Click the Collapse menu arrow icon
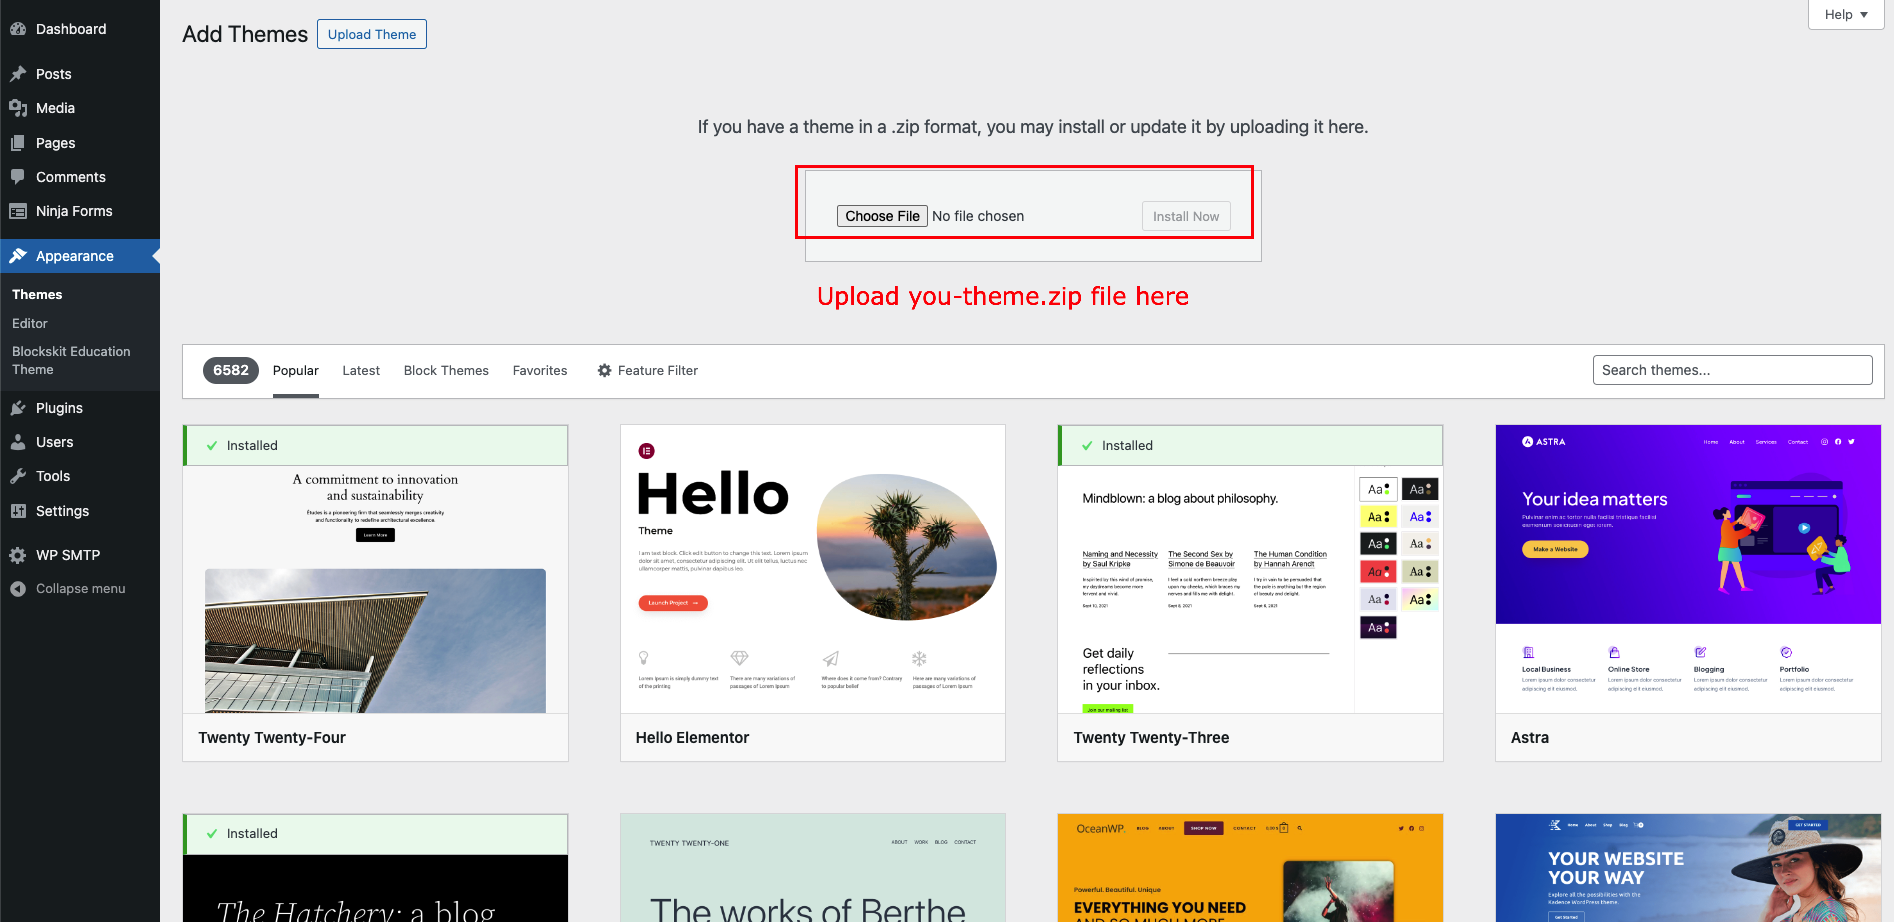 (x=18, y=589)
